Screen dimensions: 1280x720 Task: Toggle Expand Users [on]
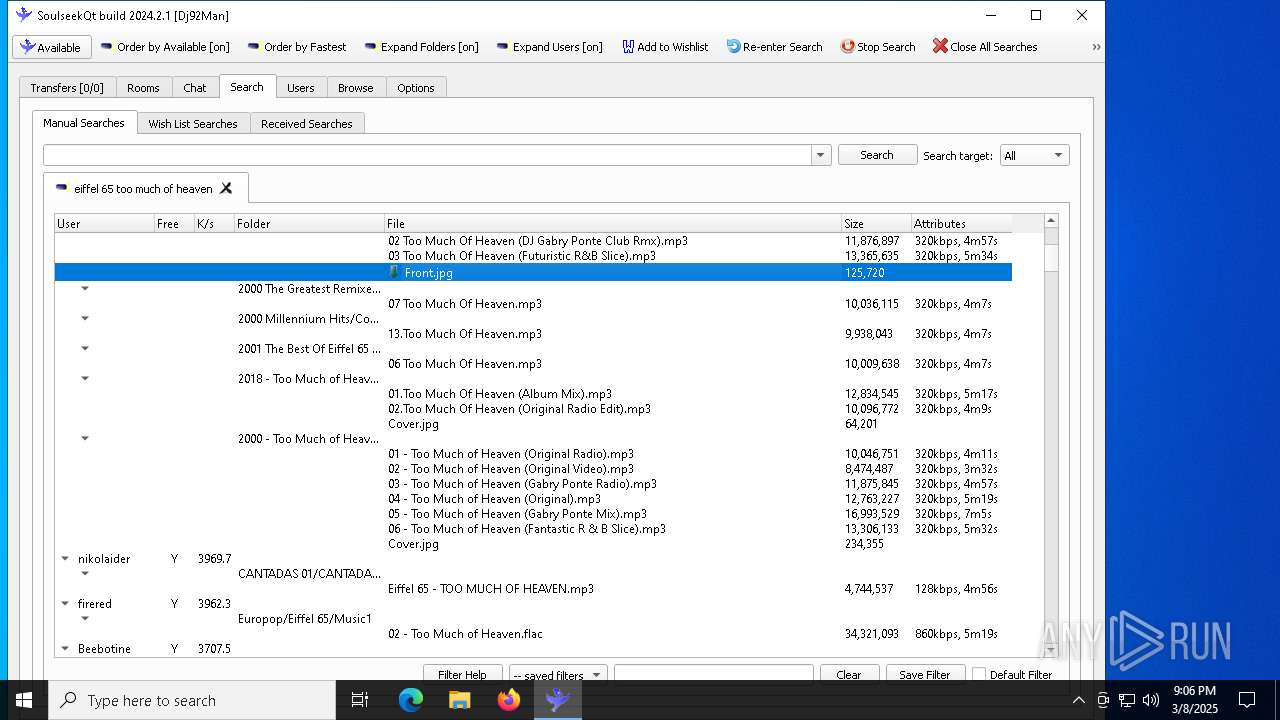(x=549, y=47)
